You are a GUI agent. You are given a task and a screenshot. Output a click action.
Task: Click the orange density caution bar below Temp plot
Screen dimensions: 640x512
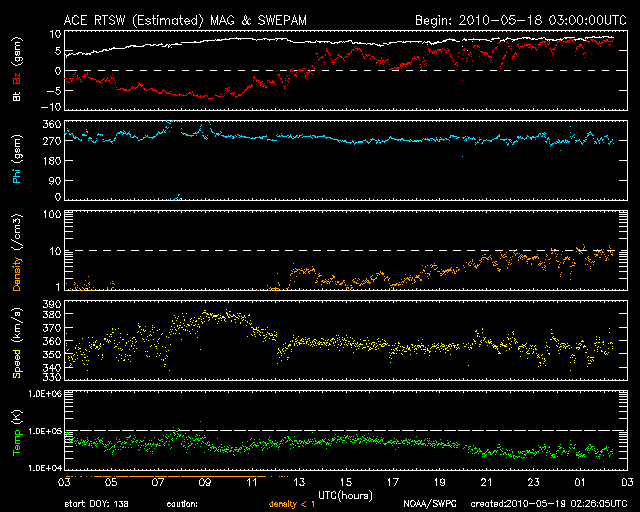[177, 476]
